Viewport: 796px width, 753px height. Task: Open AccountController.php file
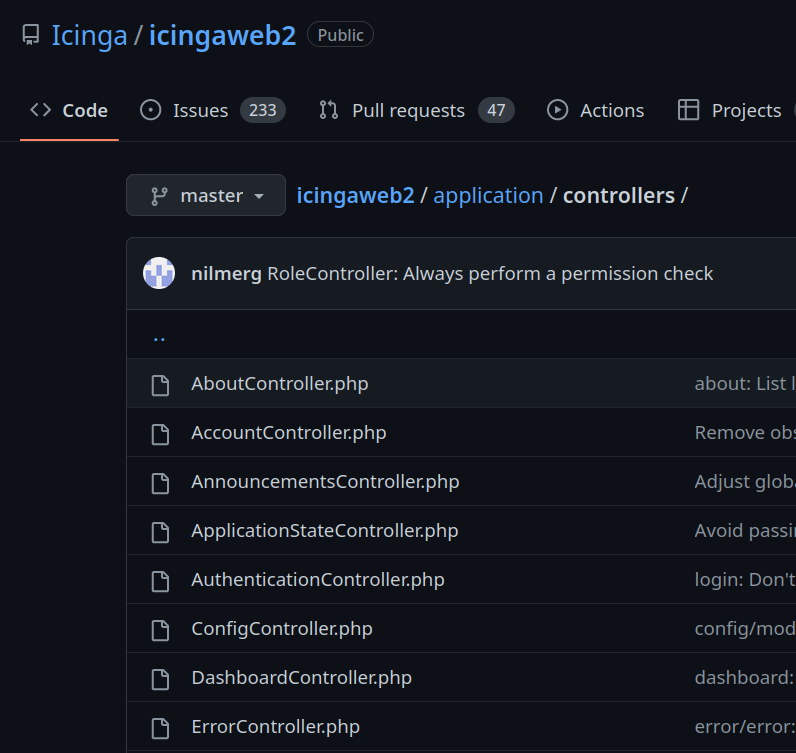point(288,433)
